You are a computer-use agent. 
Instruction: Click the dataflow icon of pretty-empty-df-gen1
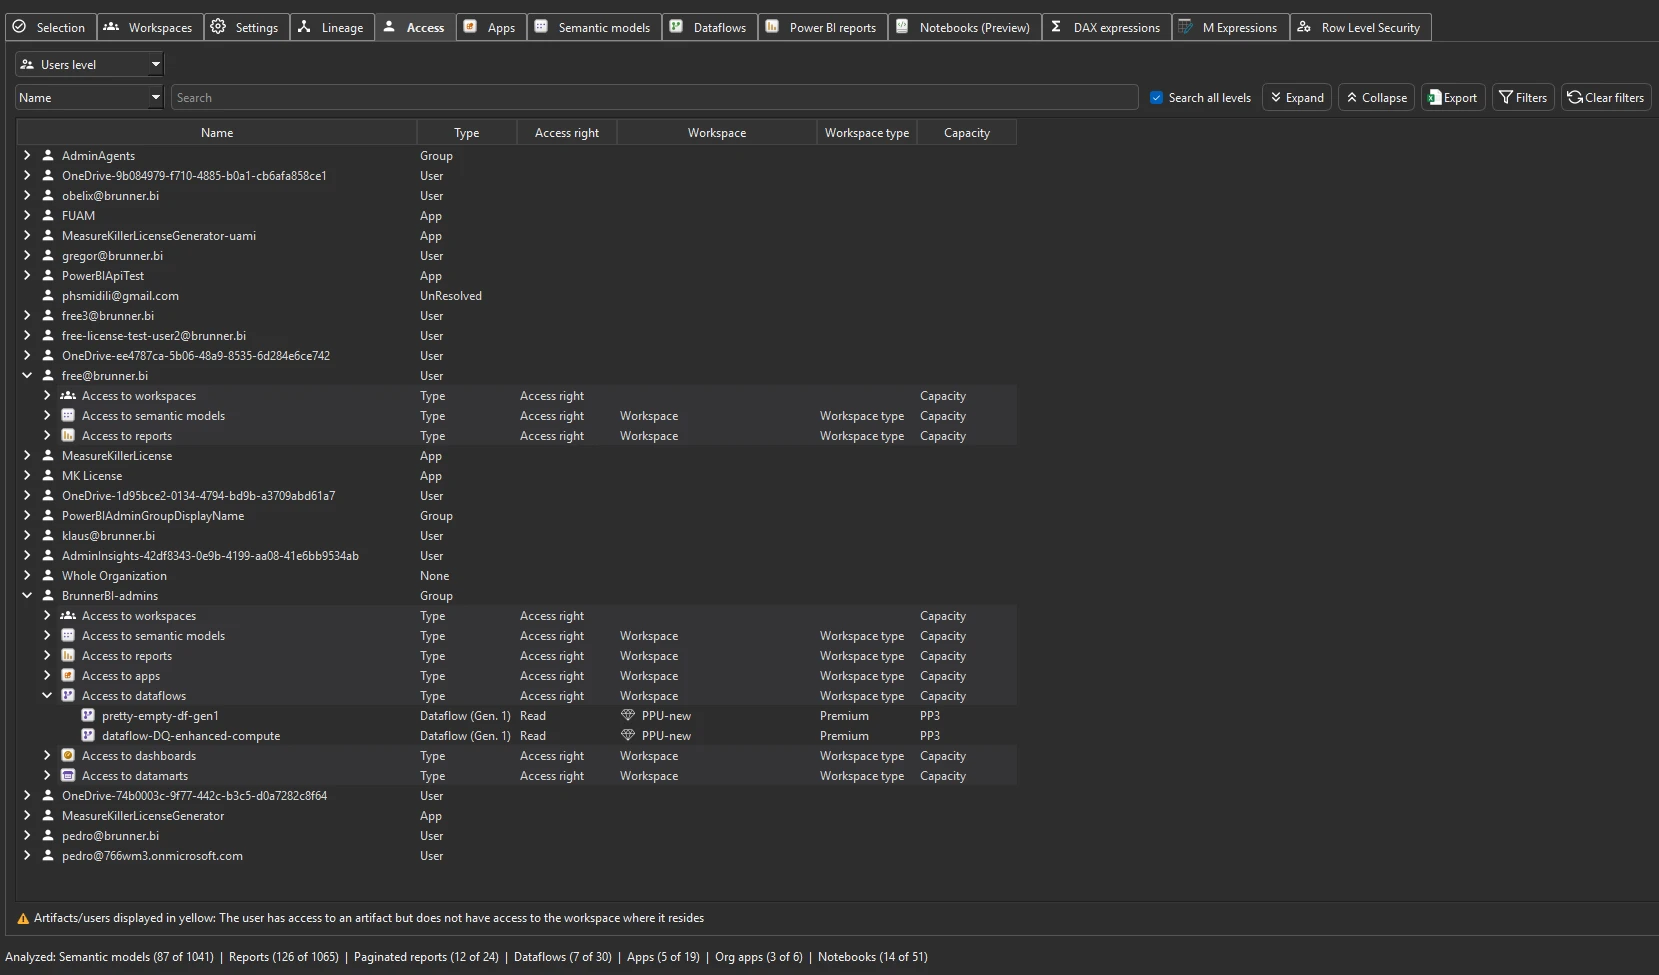coord(88,715)
